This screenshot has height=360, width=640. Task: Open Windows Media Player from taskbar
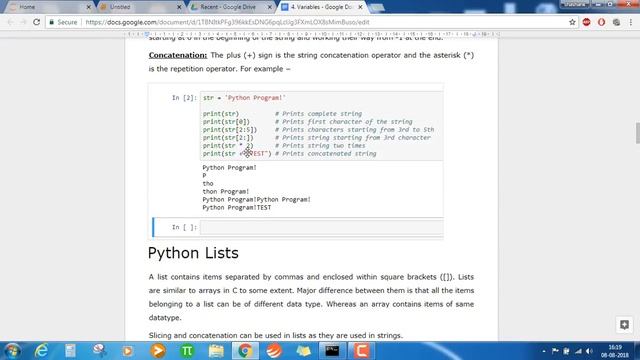coord(128,351)
